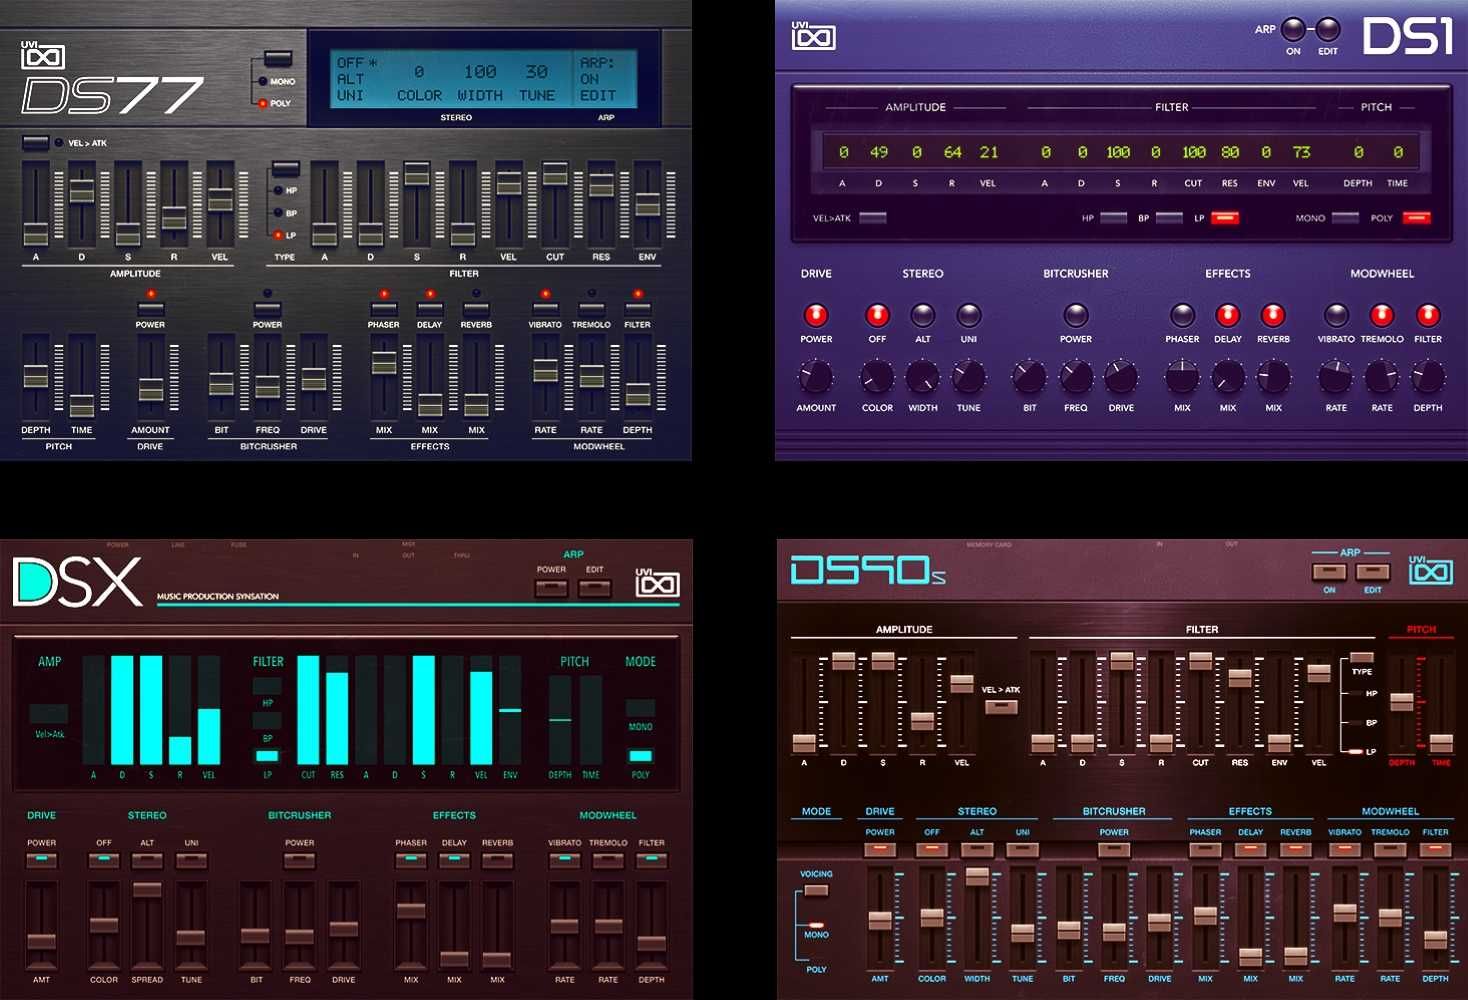1468x1000 pixels.
Task: Toggle DS90s TREMOLO modwheel button
Action: (x=1390, y=849)
